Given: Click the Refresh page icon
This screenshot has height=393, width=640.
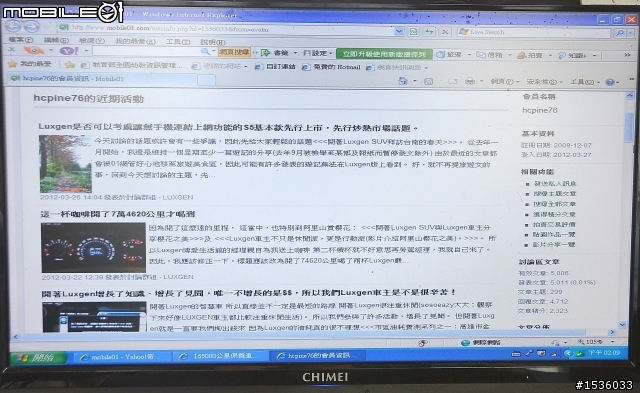Looking at the screenshot, I should (x=429, y=31).
